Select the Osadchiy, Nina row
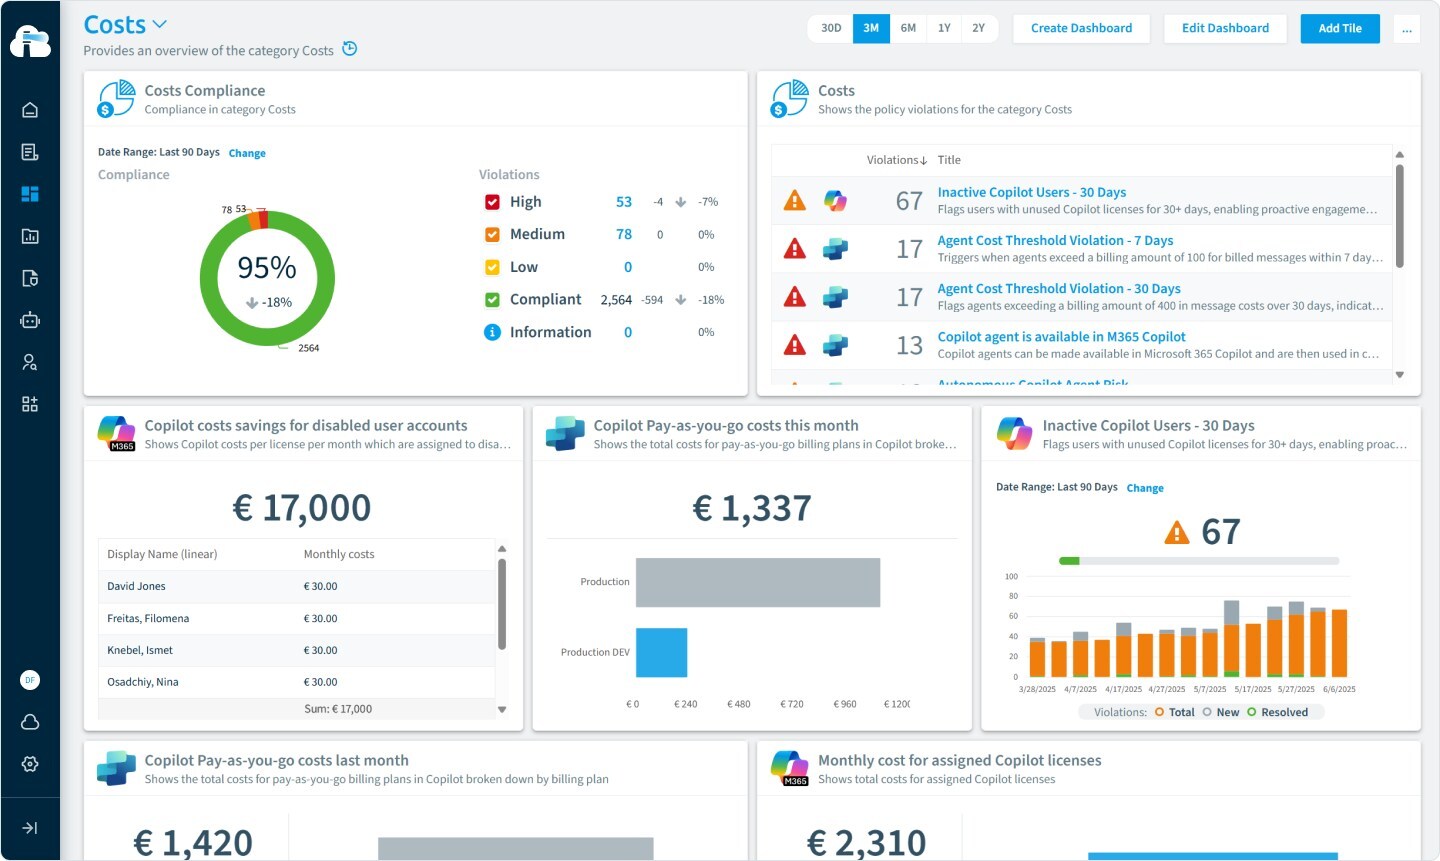1440x861 pixels. point(296,682)
